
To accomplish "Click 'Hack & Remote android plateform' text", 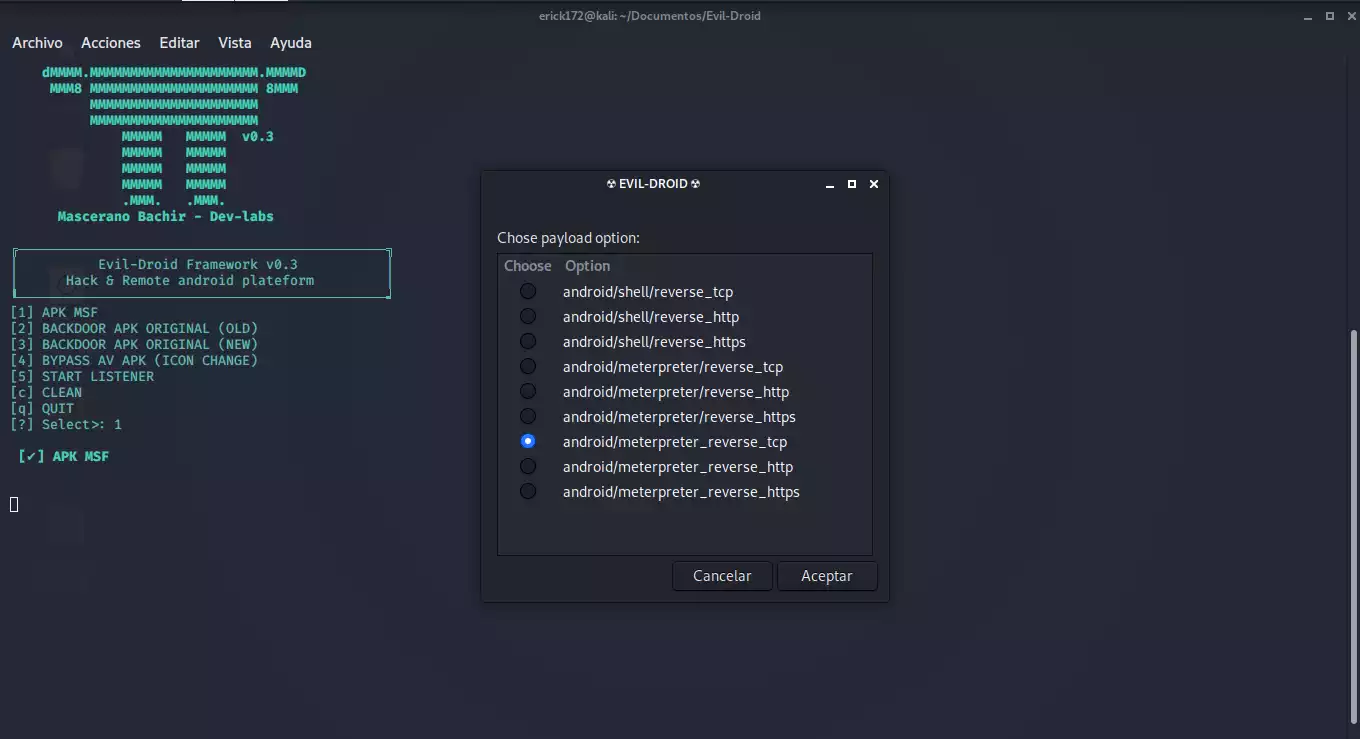I will click(x=190, y=280).
